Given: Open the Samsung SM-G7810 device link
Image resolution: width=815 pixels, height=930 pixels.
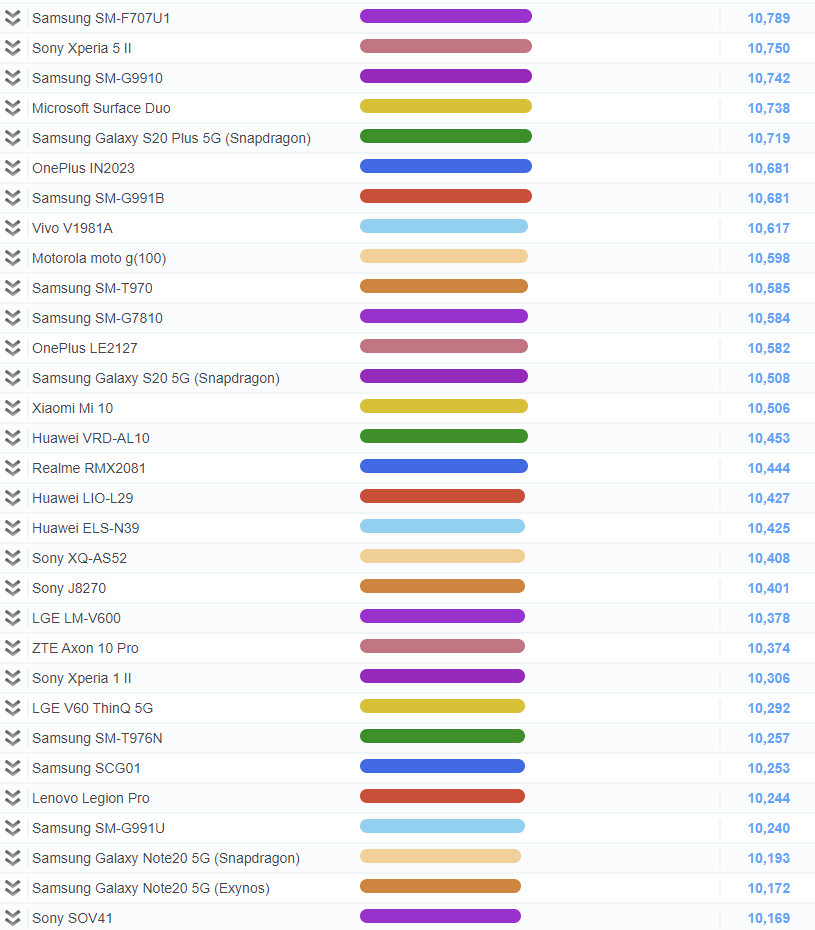Looking at the screenshot, I should coord(97,319).
